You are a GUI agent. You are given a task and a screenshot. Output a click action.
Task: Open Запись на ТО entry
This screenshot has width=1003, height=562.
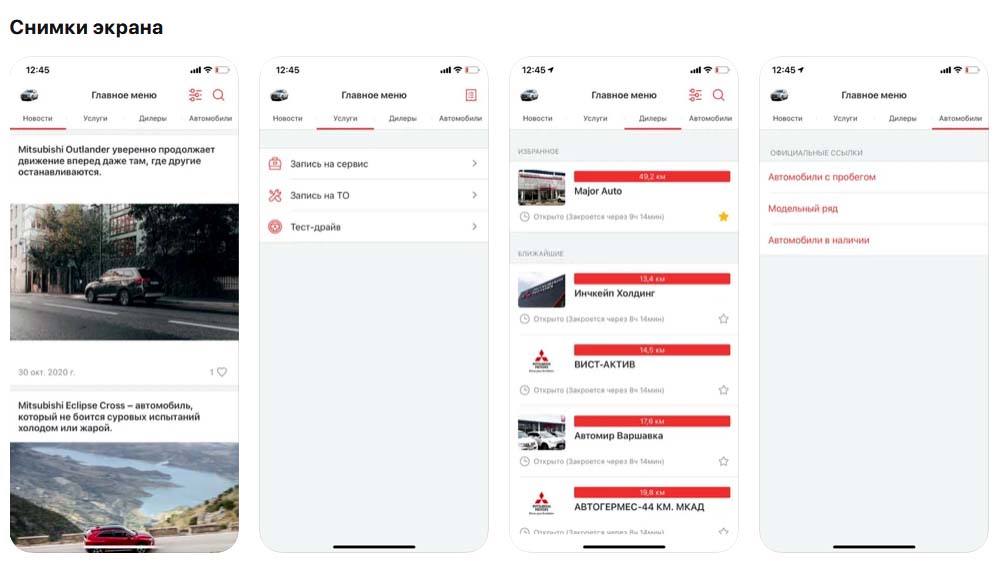point(374,195)
